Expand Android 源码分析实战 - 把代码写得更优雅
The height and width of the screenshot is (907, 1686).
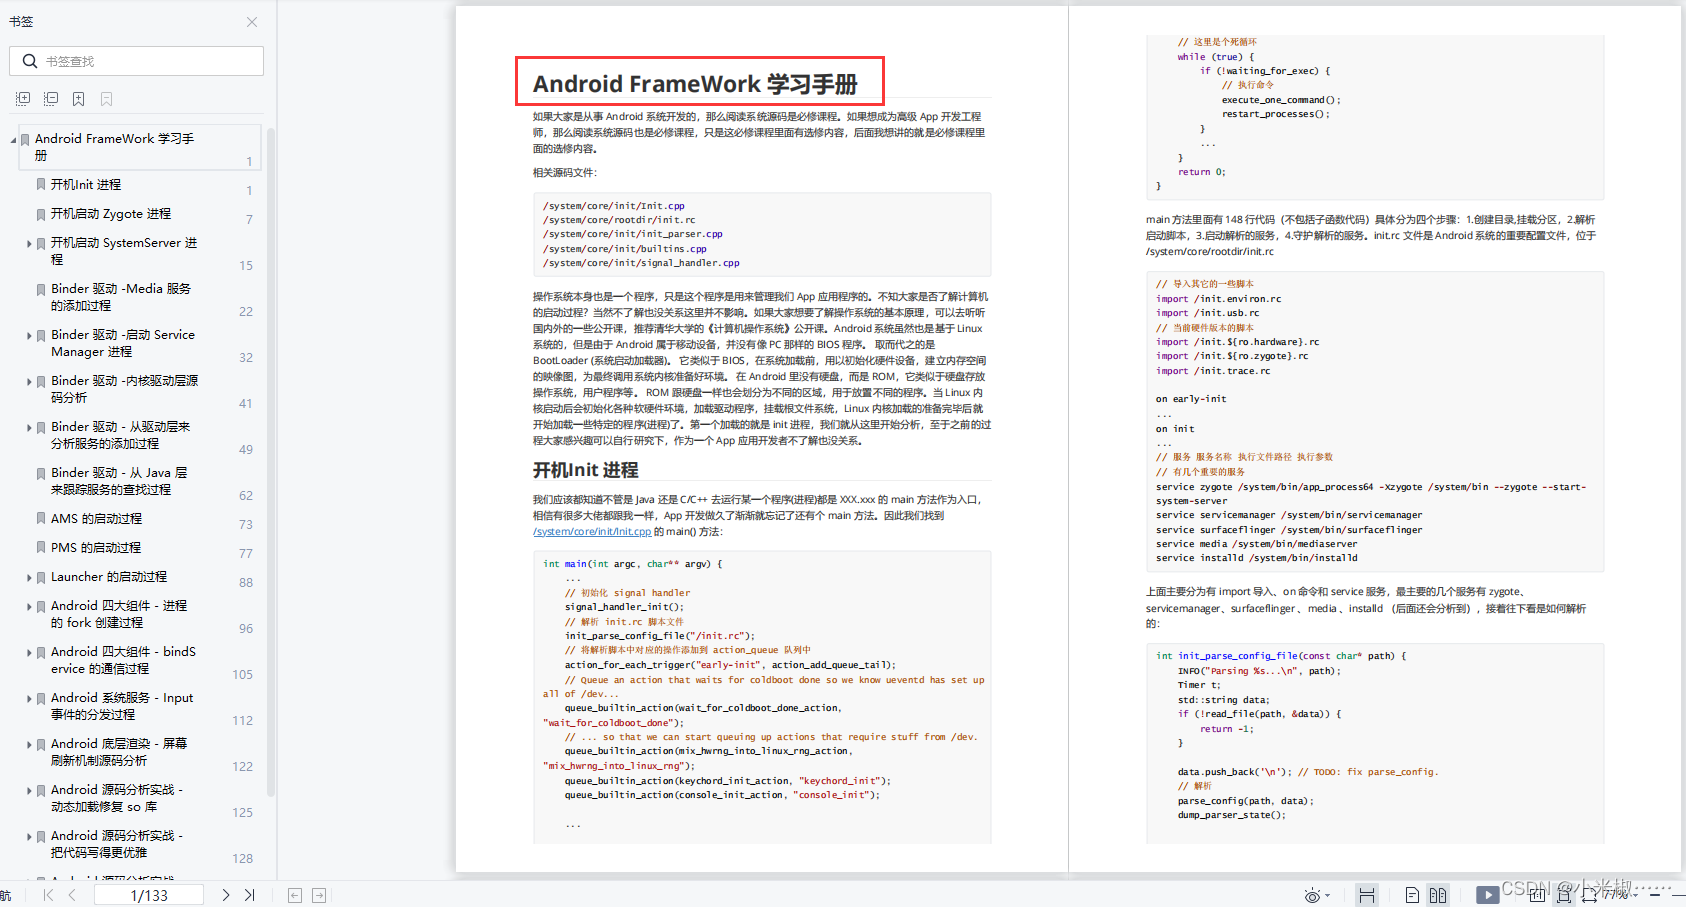[x=29, y=836]
